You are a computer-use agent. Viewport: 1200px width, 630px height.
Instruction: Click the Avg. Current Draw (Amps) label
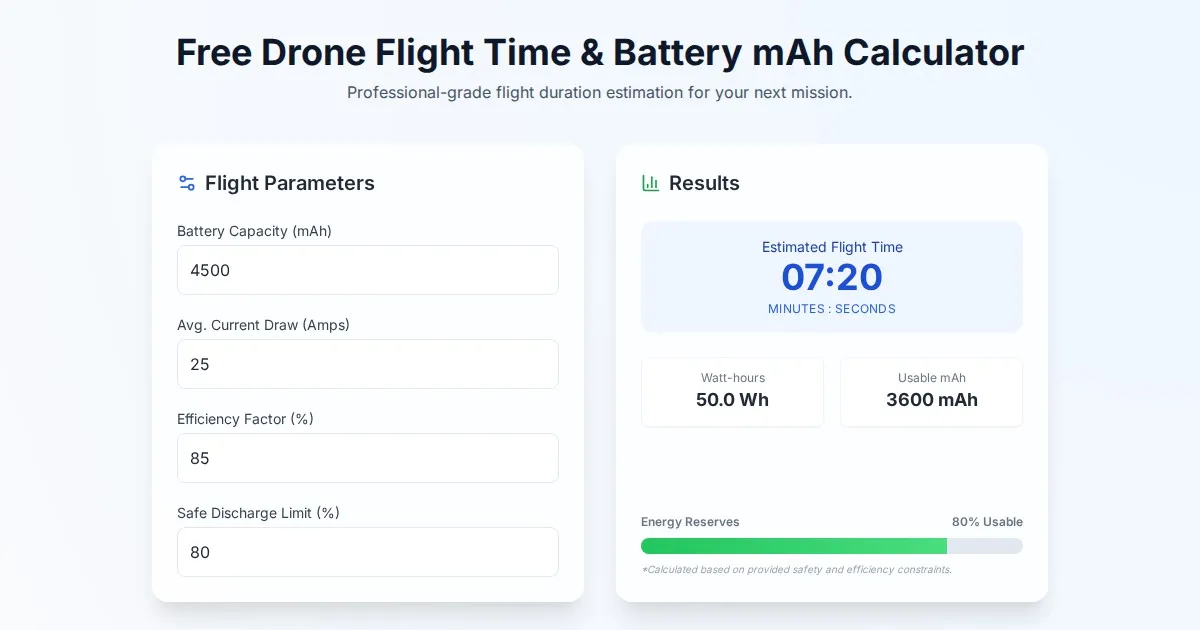pyautogui.click(x=263, y=325)
